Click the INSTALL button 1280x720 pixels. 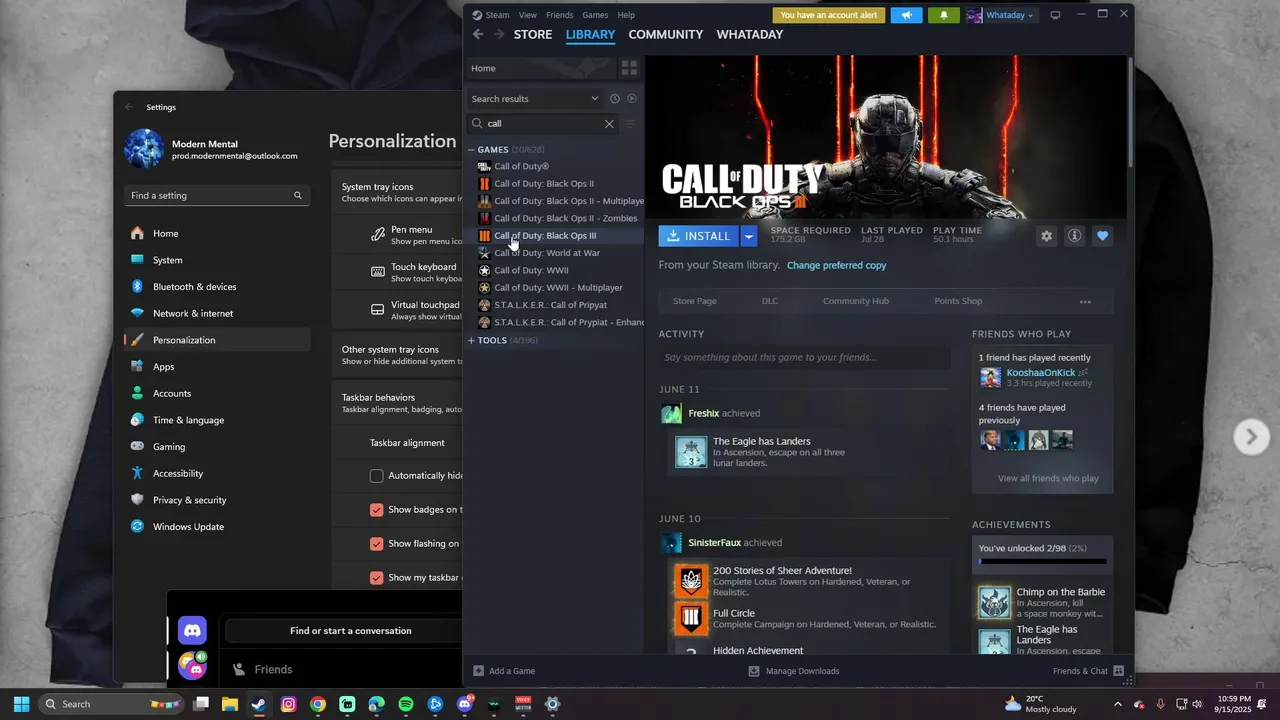pos(699,236)
